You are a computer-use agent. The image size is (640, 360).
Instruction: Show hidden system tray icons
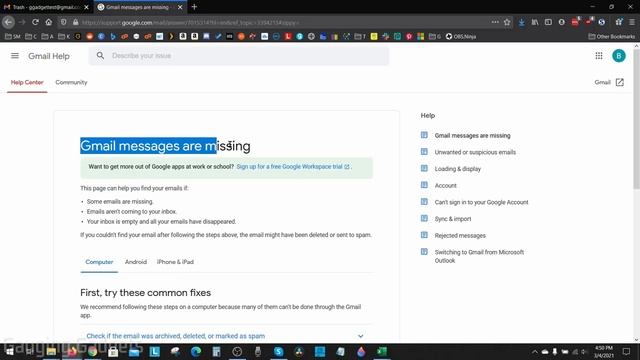tap(534, 351)
